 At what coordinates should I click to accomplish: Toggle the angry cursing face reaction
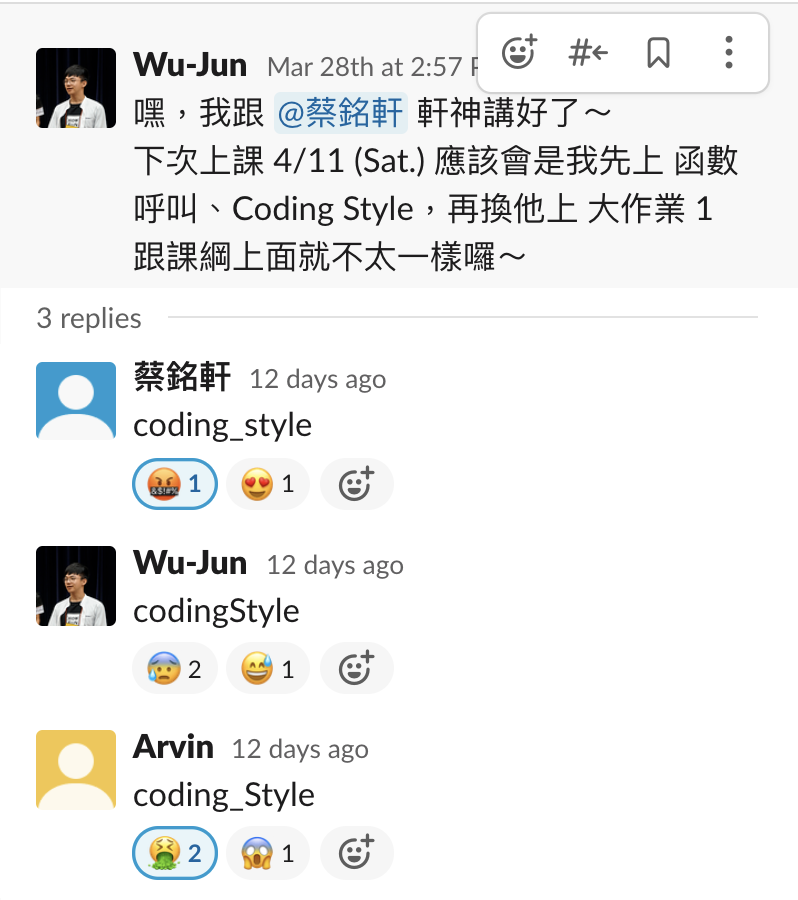coord(175,484)
